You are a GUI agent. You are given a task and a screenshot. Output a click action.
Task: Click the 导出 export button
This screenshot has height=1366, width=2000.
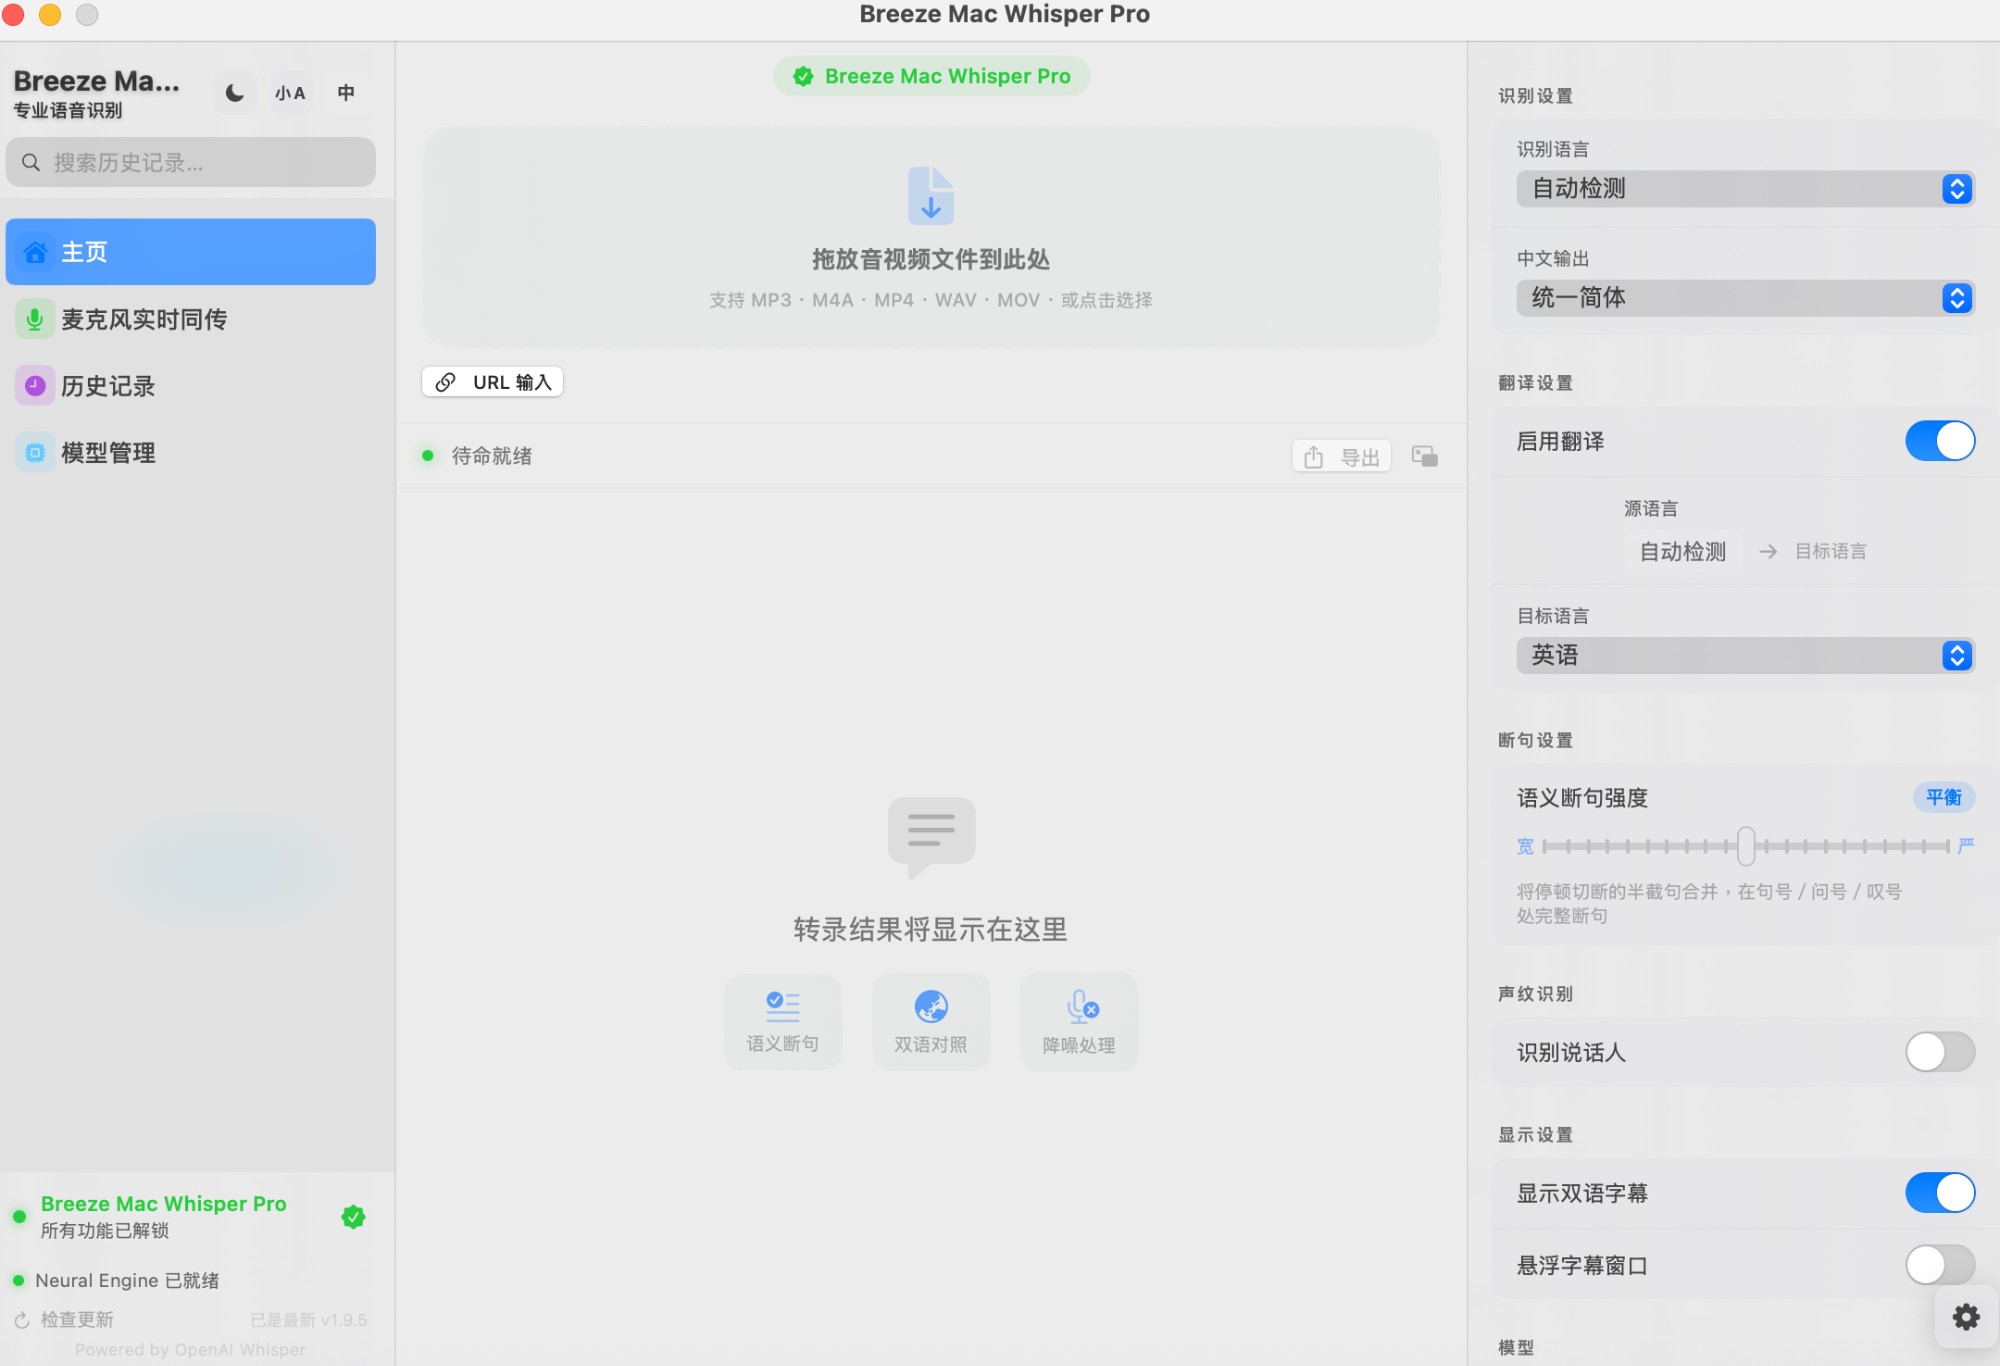[1341, 456]
